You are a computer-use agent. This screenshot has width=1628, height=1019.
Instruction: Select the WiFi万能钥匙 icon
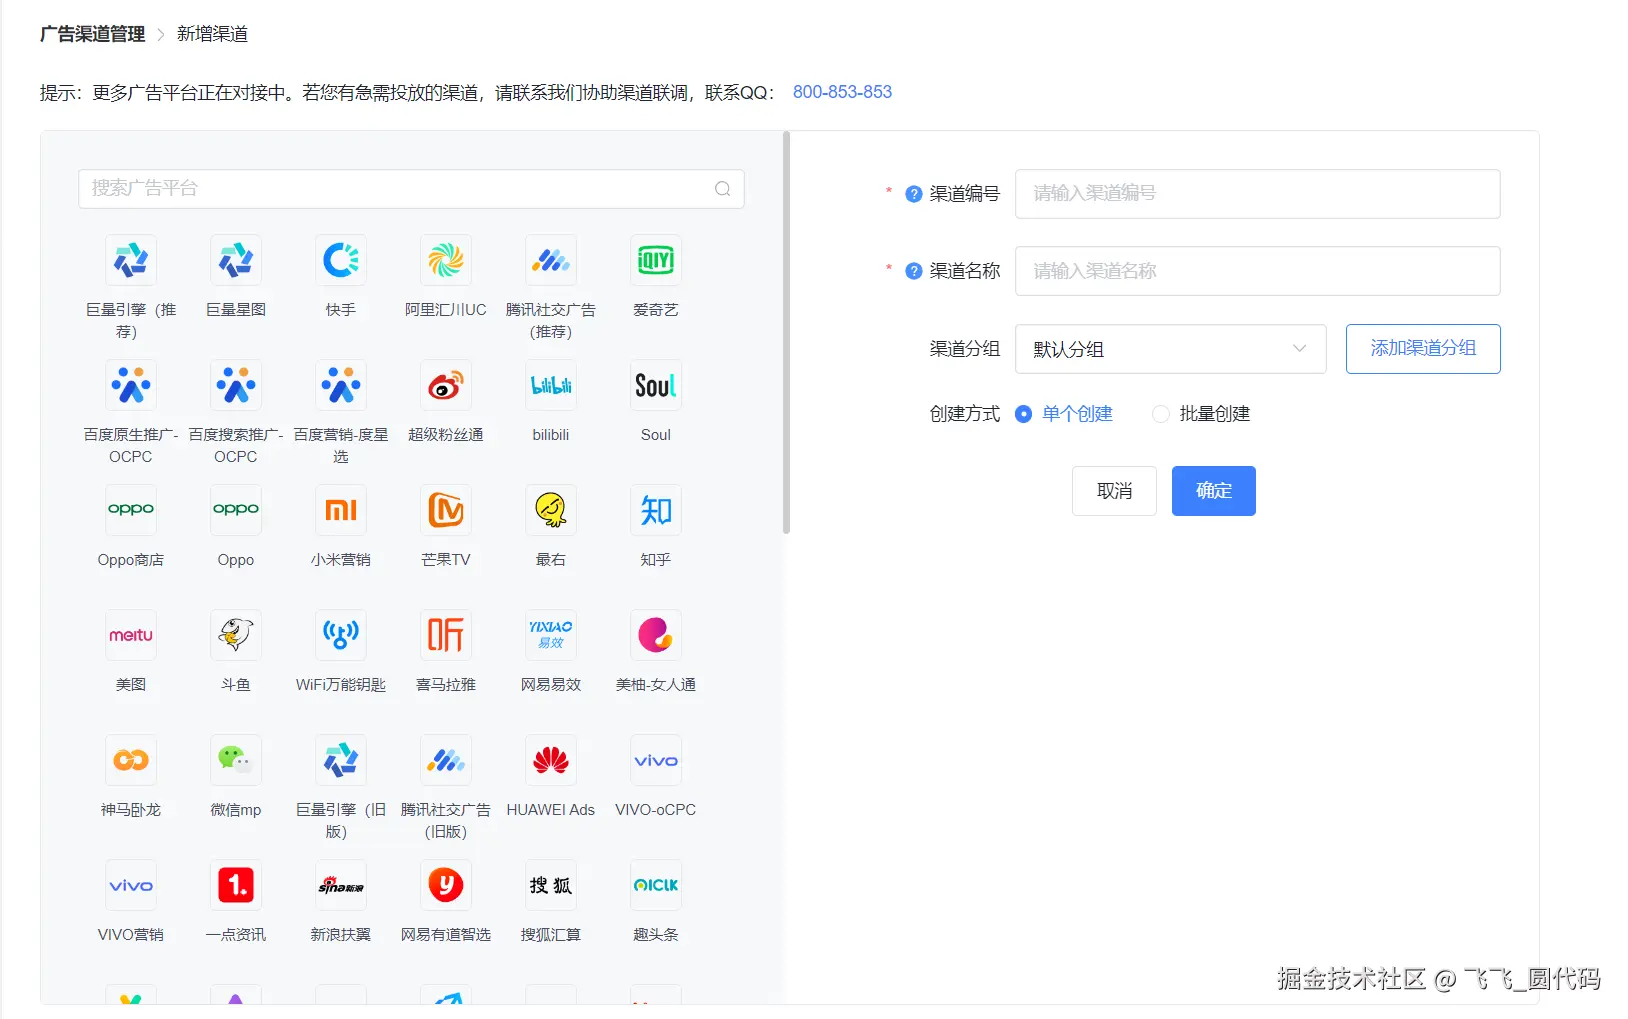click(x=341, y=635)
